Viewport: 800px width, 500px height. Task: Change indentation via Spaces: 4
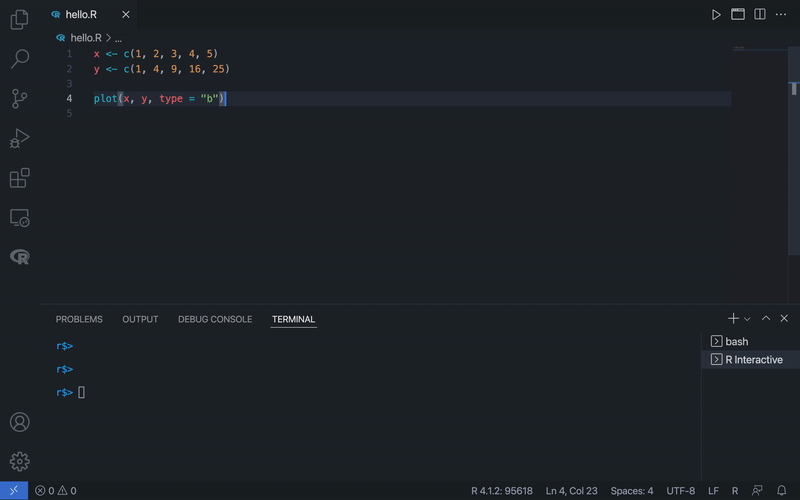pyautogui.click(x=632, y=491)
